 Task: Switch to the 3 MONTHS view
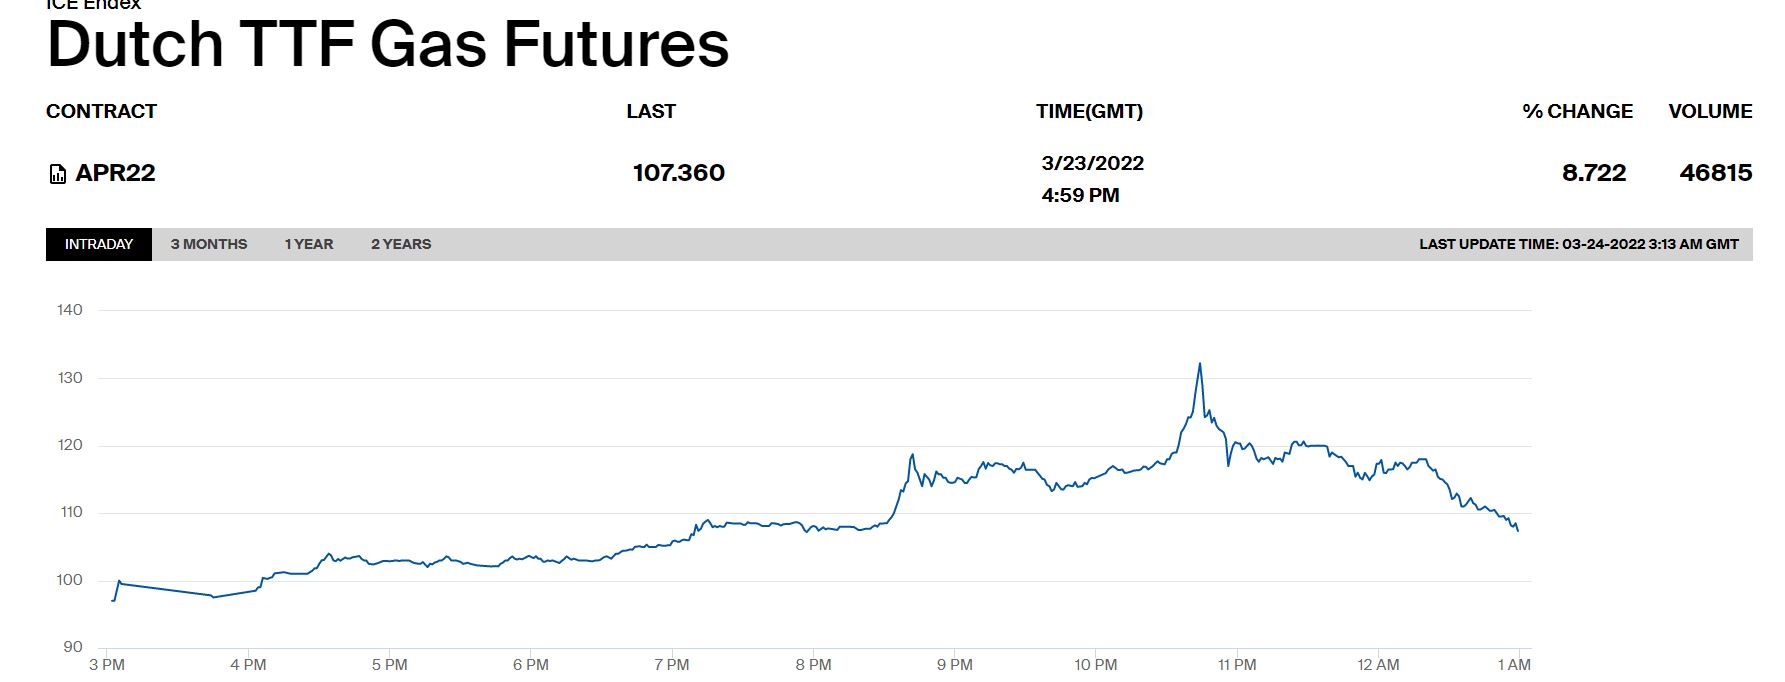[x=209, y=244]
